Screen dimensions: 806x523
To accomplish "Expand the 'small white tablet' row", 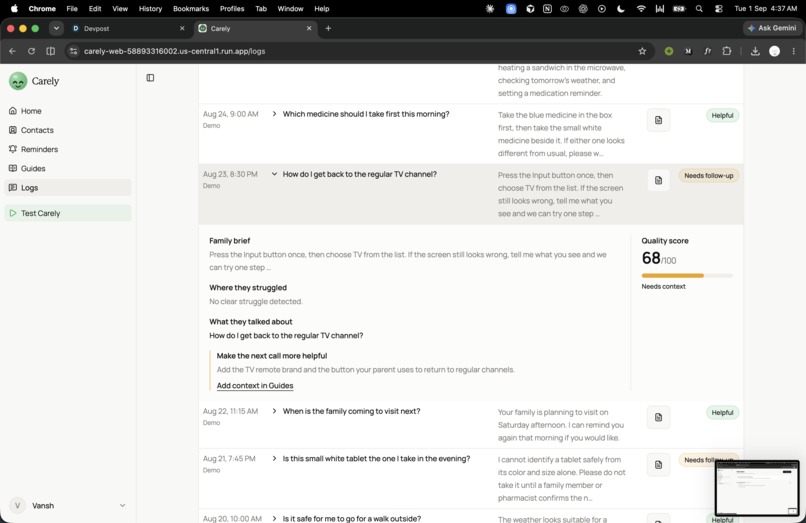I will click(x=274, y=458).
